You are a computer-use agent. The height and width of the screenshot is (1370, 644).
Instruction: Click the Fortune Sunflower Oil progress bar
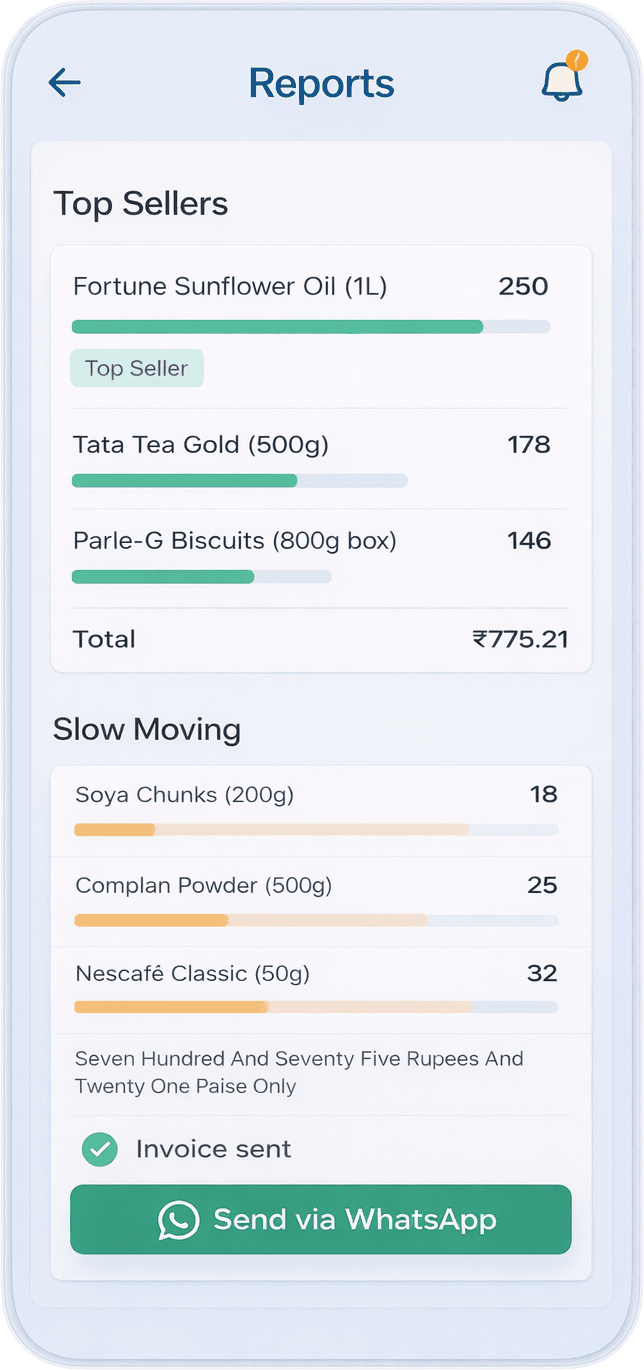click(311, 327)
